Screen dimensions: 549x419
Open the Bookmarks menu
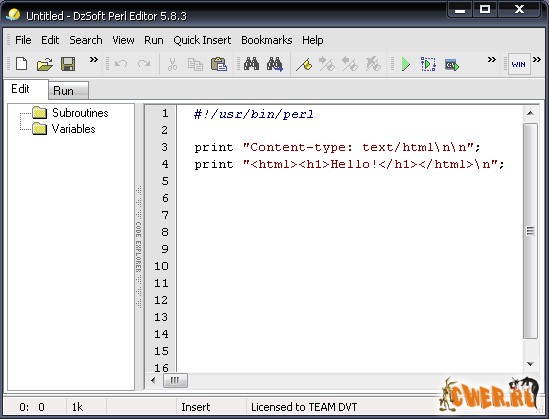point(266,40)
